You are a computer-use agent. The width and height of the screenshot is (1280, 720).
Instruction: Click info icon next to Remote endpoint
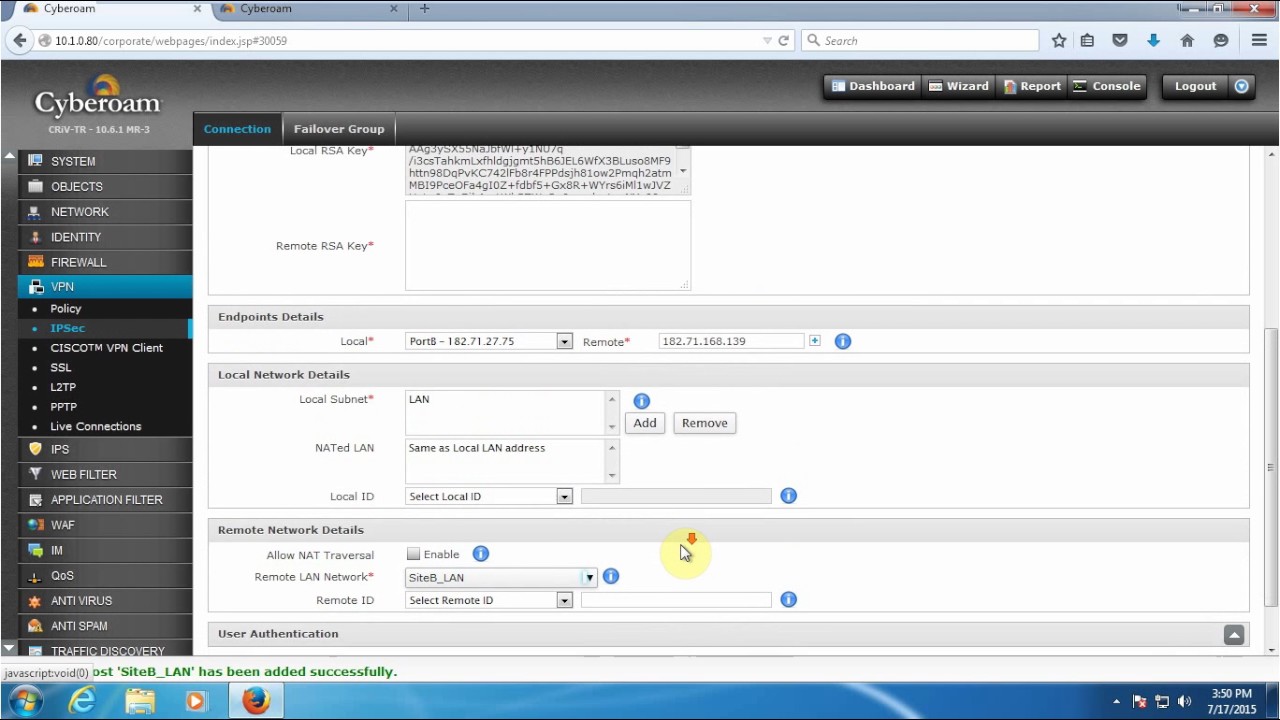point(843,342)
